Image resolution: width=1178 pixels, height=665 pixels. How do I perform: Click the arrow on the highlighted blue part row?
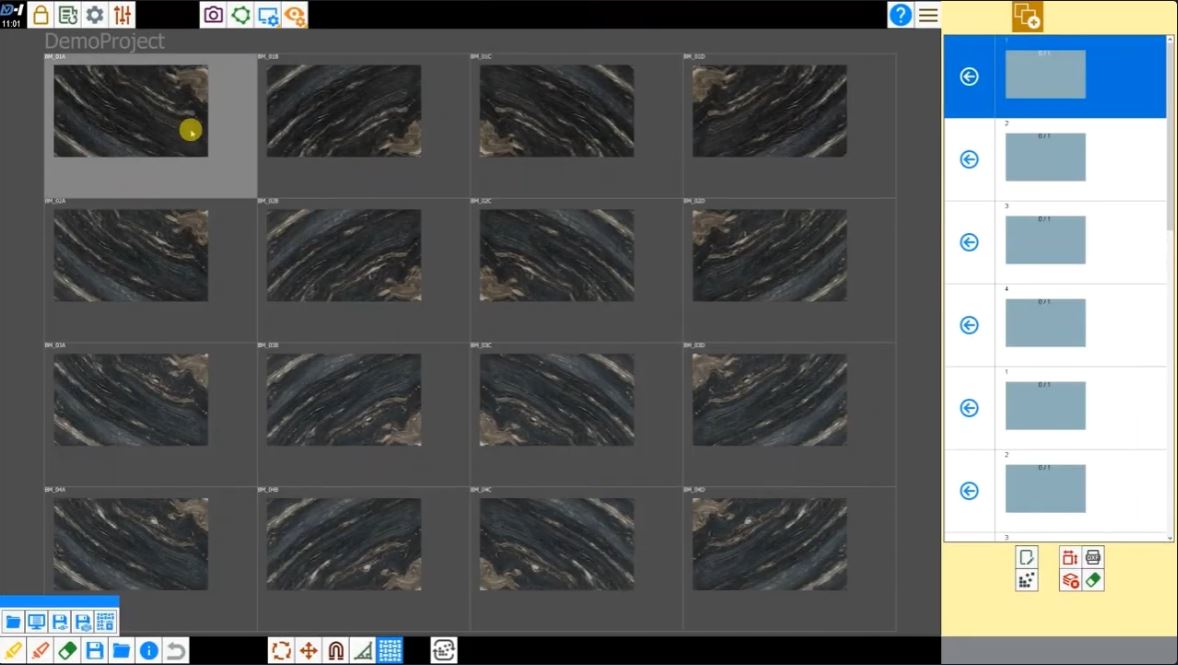click(x=969, y=76)
